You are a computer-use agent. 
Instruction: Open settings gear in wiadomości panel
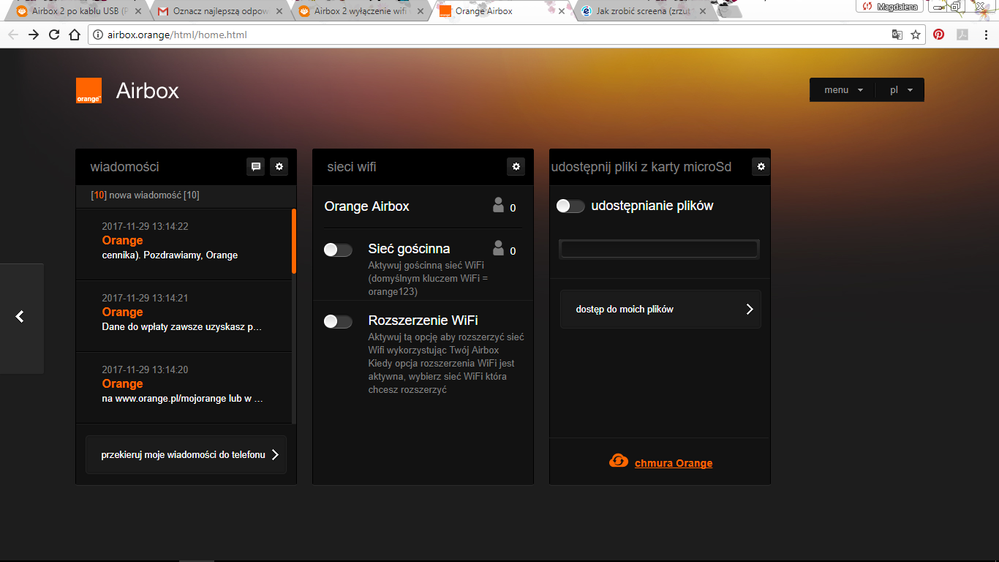click(x=279, y=167)
